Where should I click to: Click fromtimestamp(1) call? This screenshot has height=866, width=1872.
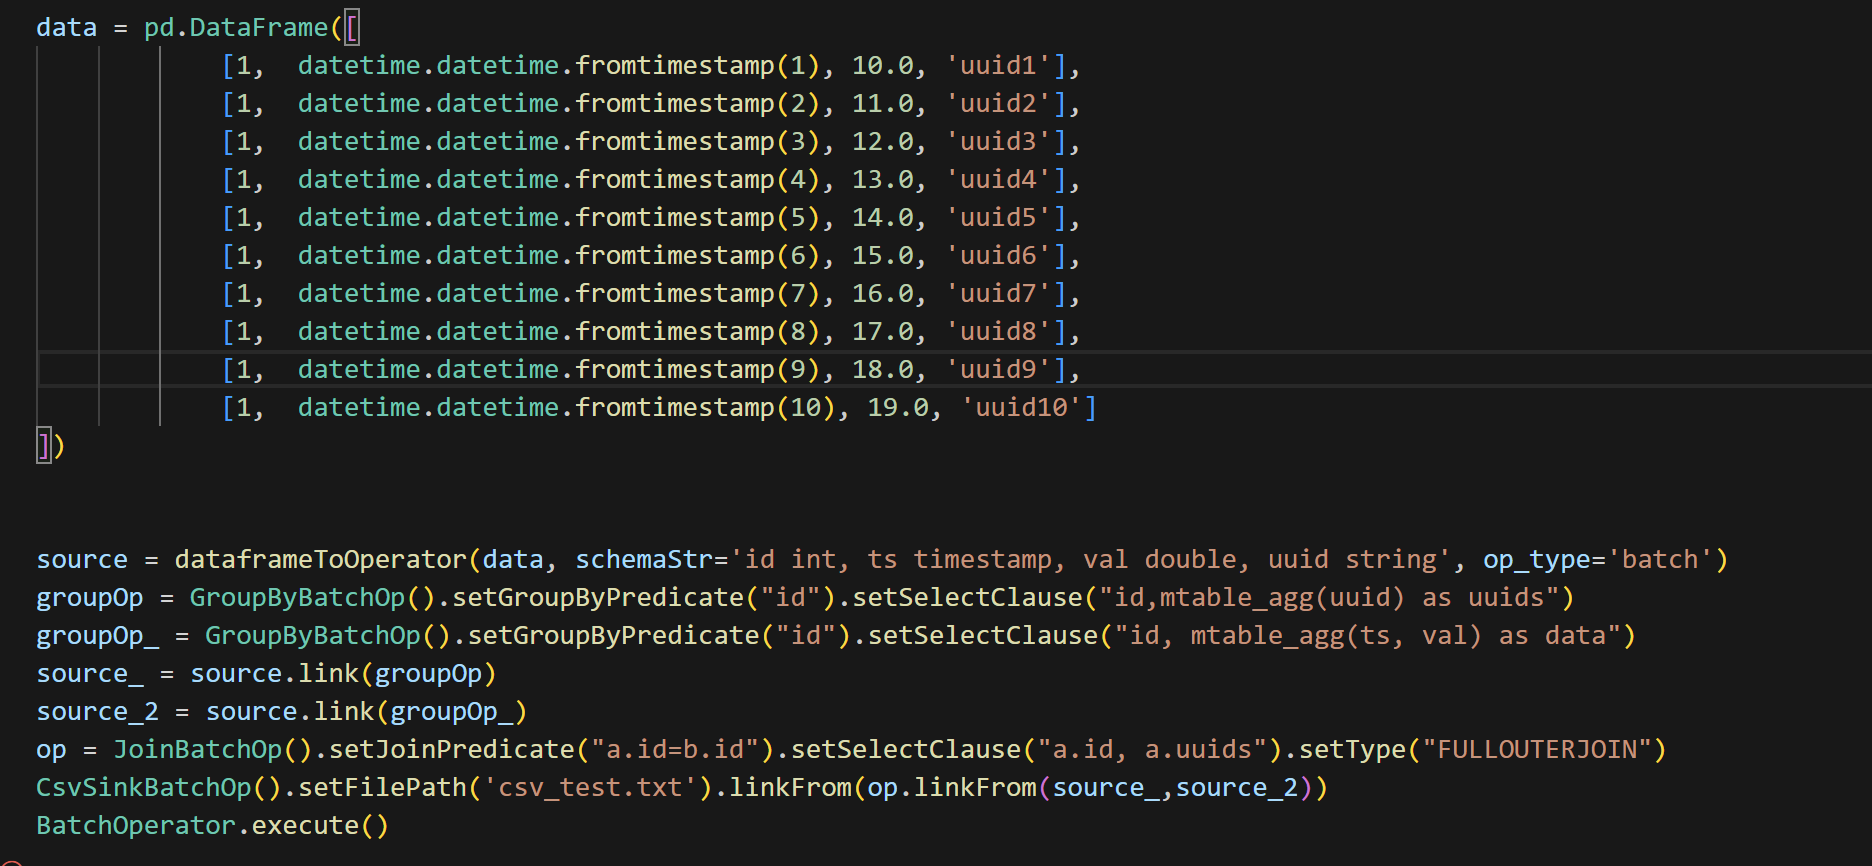[698, 66]
